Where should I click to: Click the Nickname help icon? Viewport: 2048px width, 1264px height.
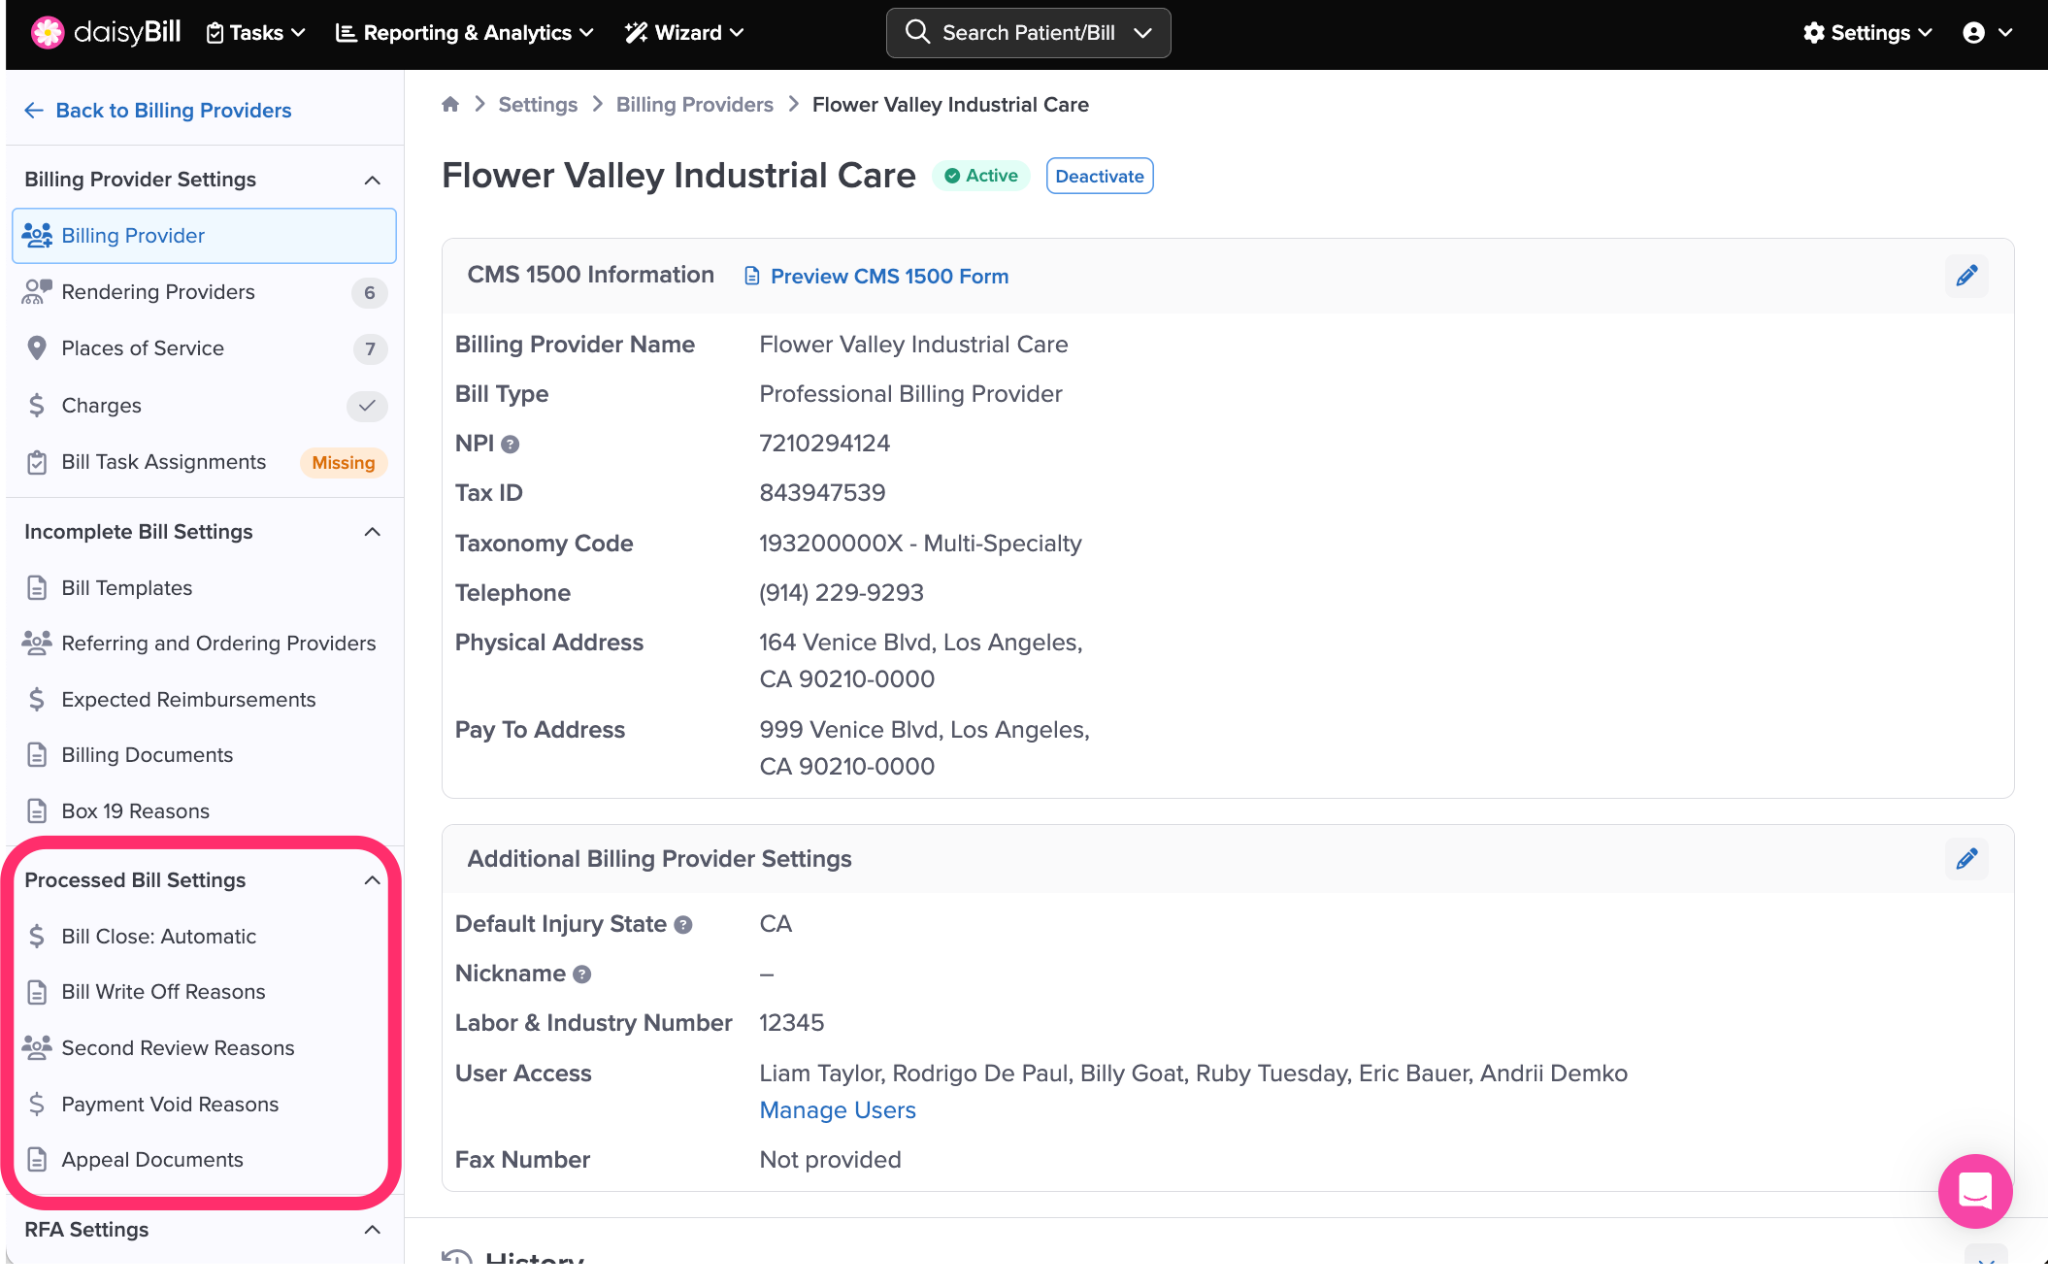point(582,974)
